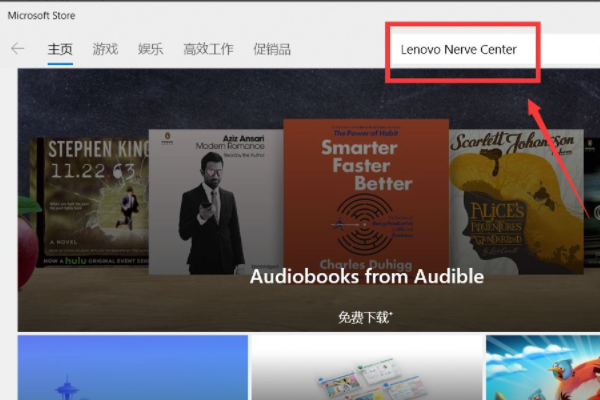Image resolution: width=600 pixels, height=400 pixels.
Task: Click the Audiobooks from Audible heading
Action: point(366,276)
